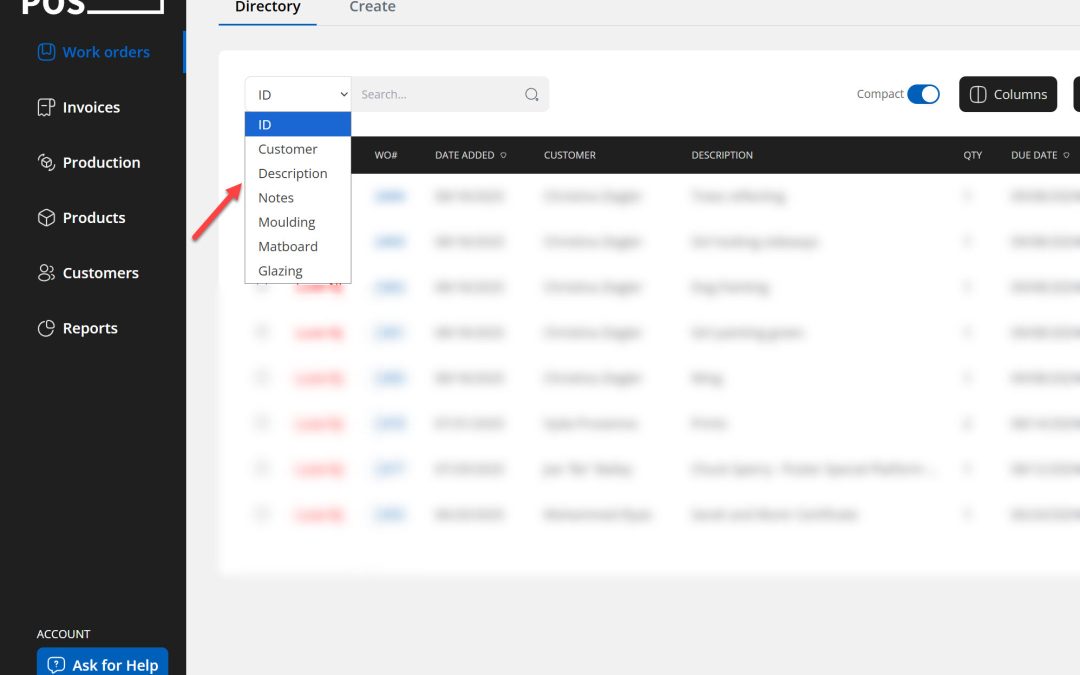
Task: Click the CUSTOMER column header
Action: (x=570, y=155)
